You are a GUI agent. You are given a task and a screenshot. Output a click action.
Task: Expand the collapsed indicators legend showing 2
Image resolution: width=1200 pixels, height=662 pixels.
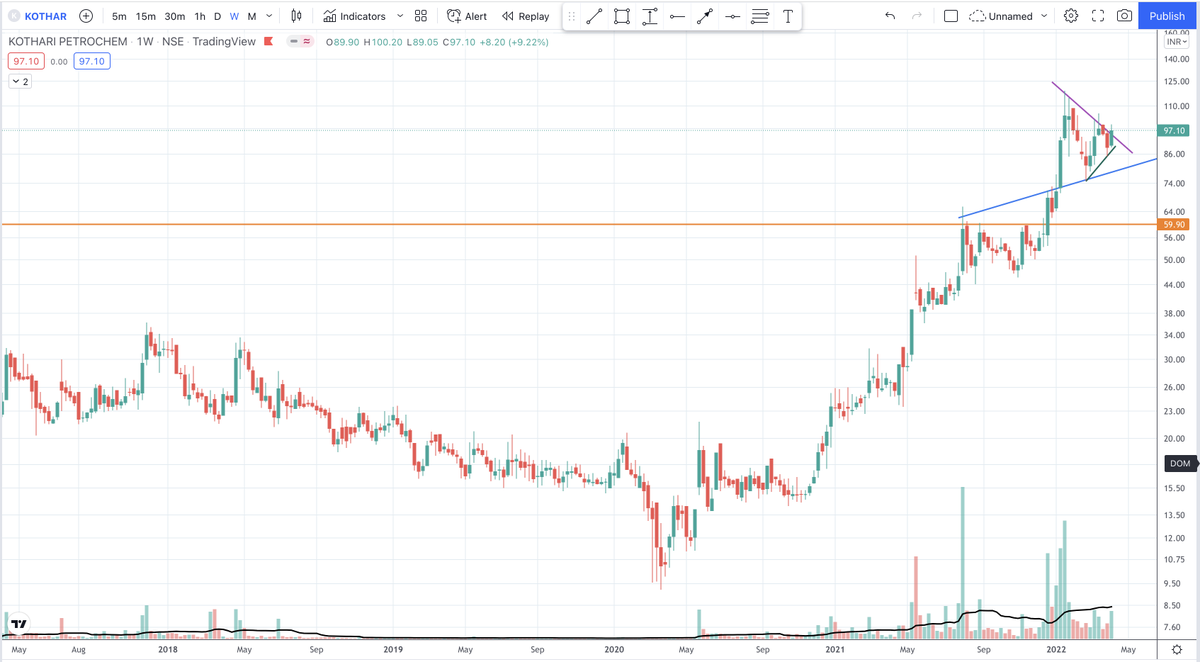20,82
